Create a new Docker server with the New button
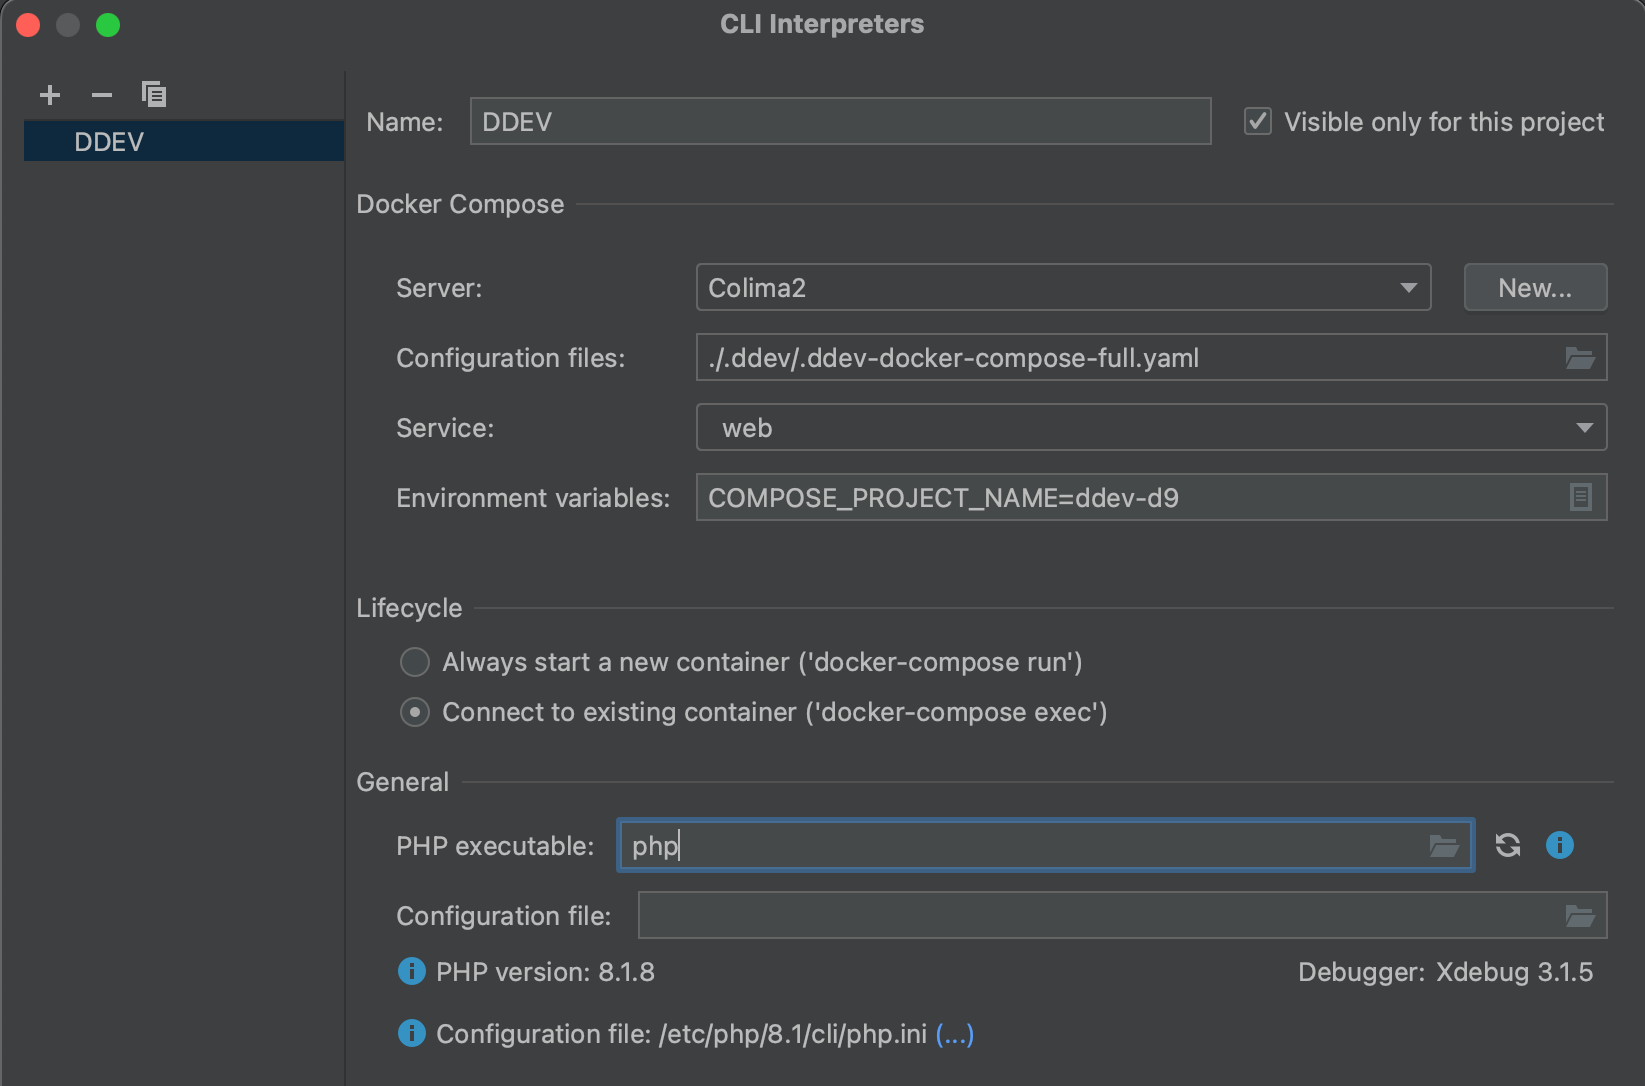The width and height of the screenshot is (1645, 1086). [x=1535, y=287]
